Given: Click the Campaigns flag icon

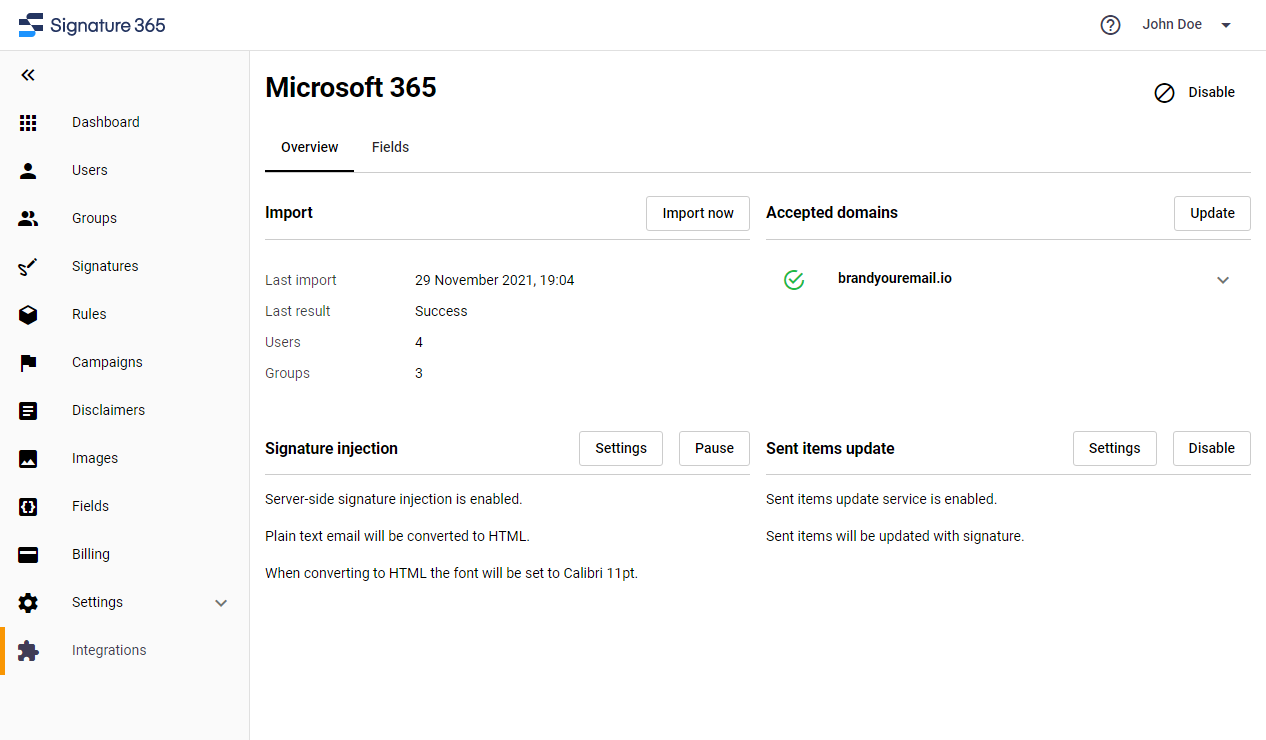Looking at the screenshot, I should pyautogui.click(x=28, y=362).
